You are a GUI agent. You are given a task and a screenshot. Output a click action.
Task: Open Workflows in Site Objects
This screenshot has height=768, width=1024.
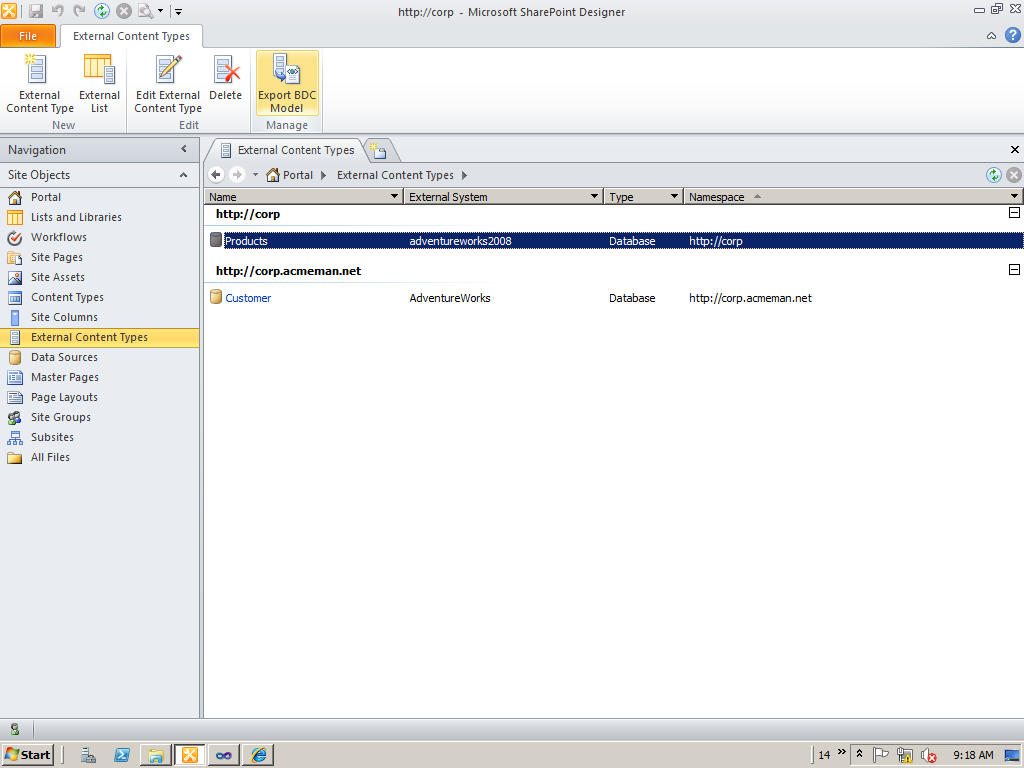point(58,237)
